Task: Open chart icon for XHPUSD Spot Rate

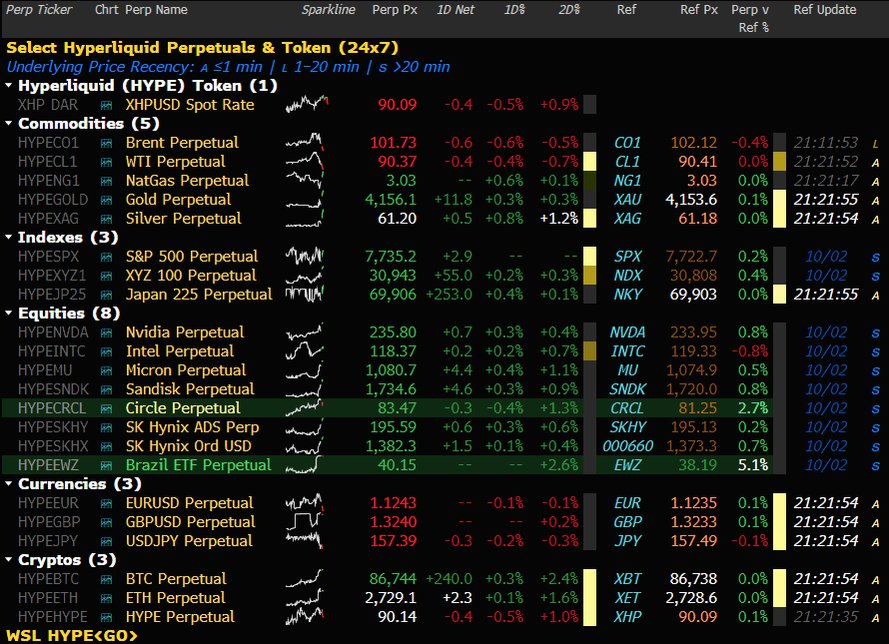Action: [x=106, y=105]
